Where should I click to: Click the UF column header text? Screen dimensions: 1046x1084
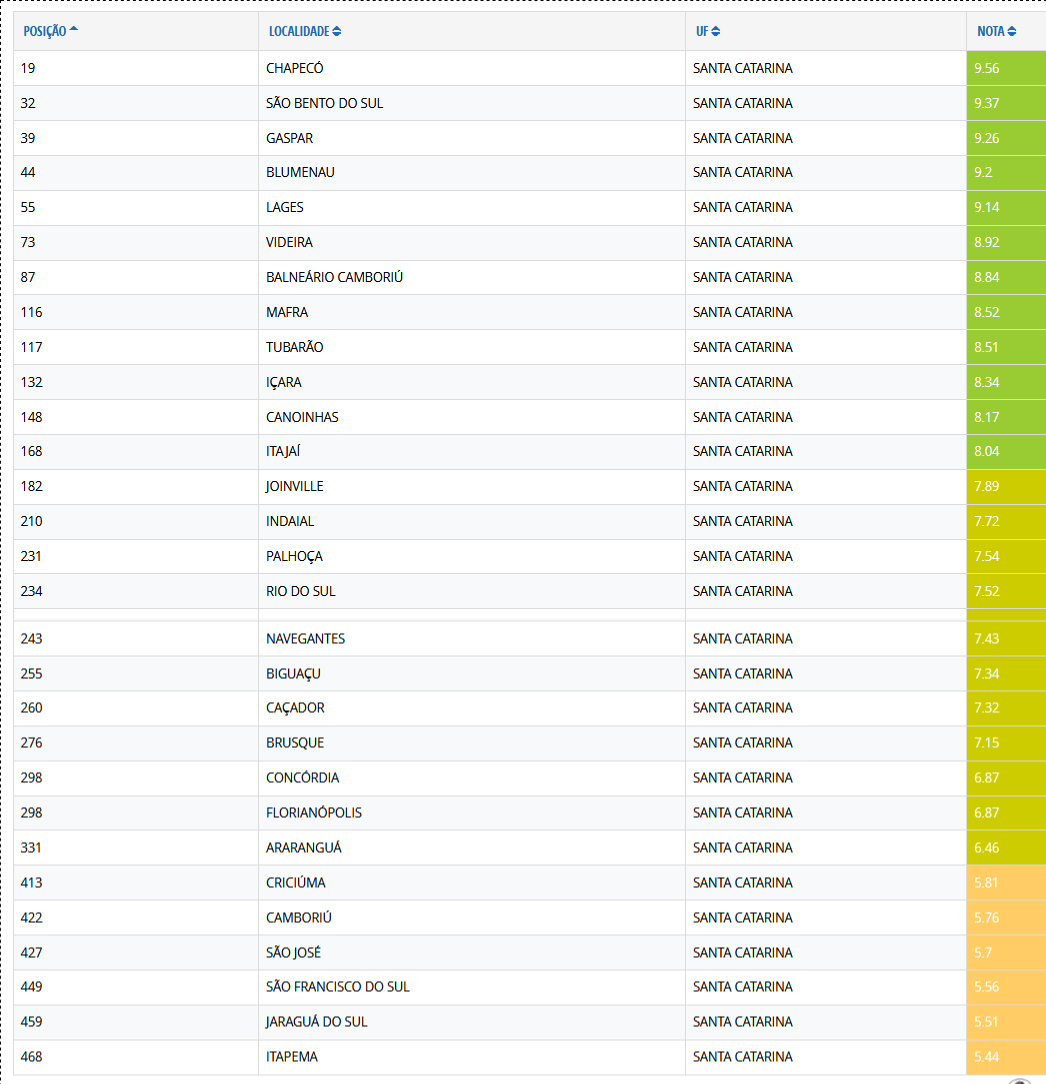click(702, 32)
